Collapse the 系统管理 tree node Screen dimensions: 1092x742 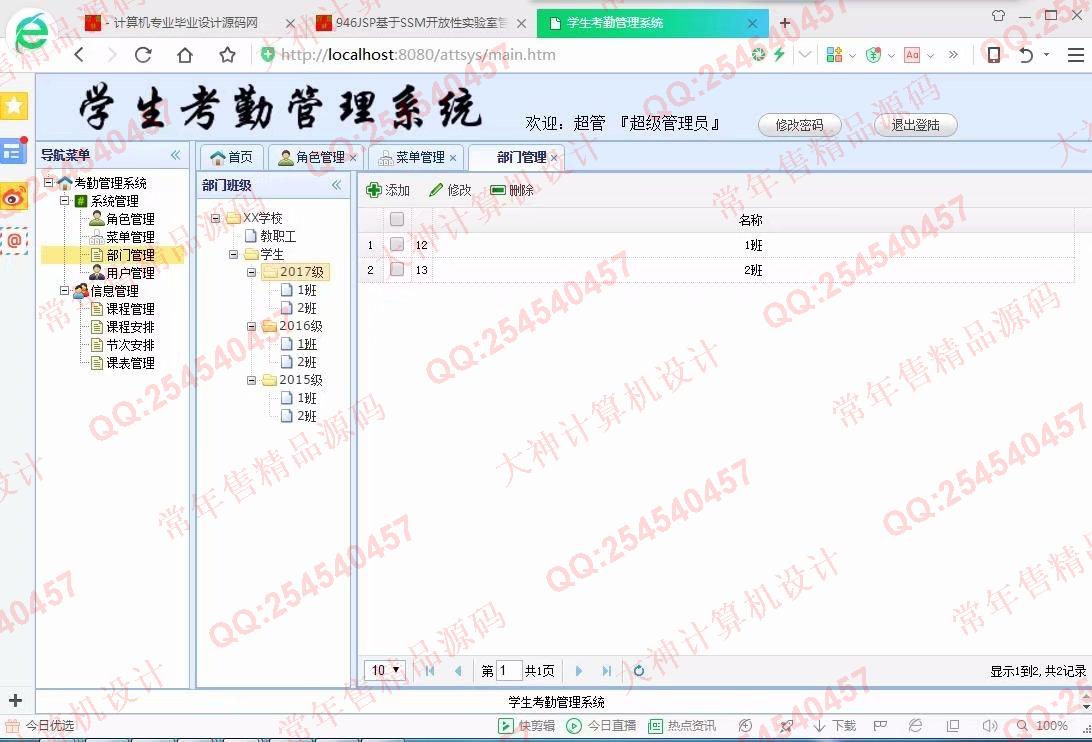[x=65, y=201]
